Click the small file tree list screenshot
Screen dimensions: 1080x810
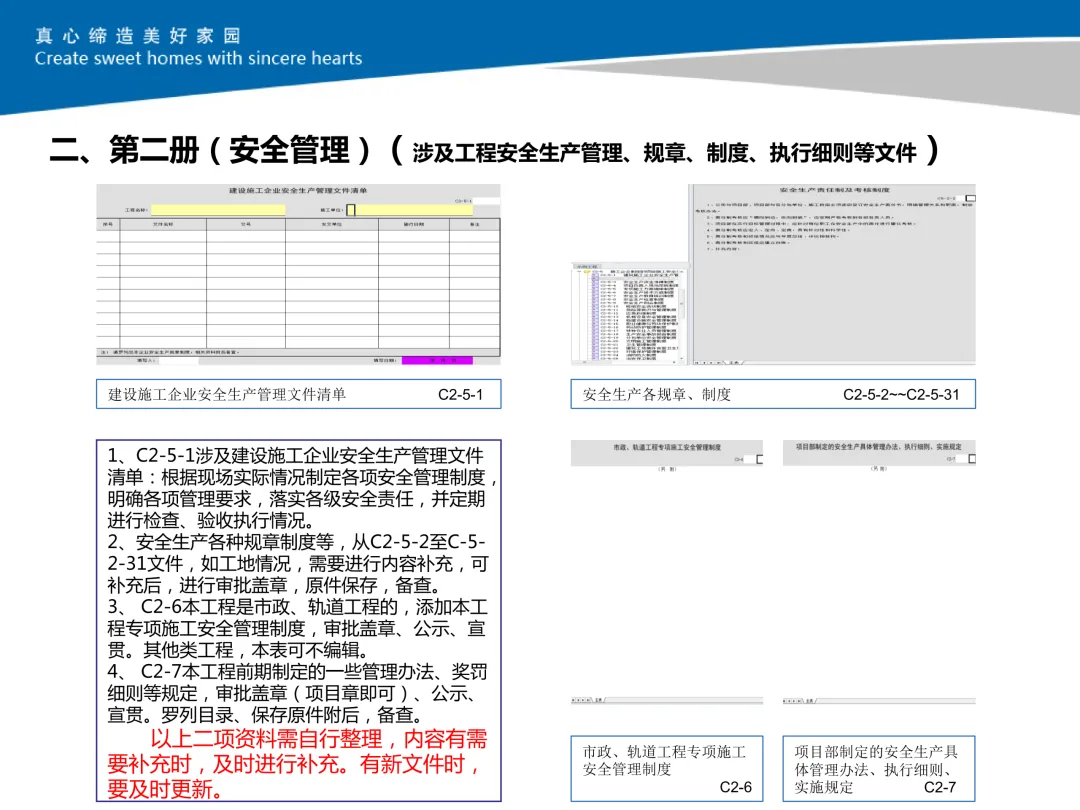(630, 313)
